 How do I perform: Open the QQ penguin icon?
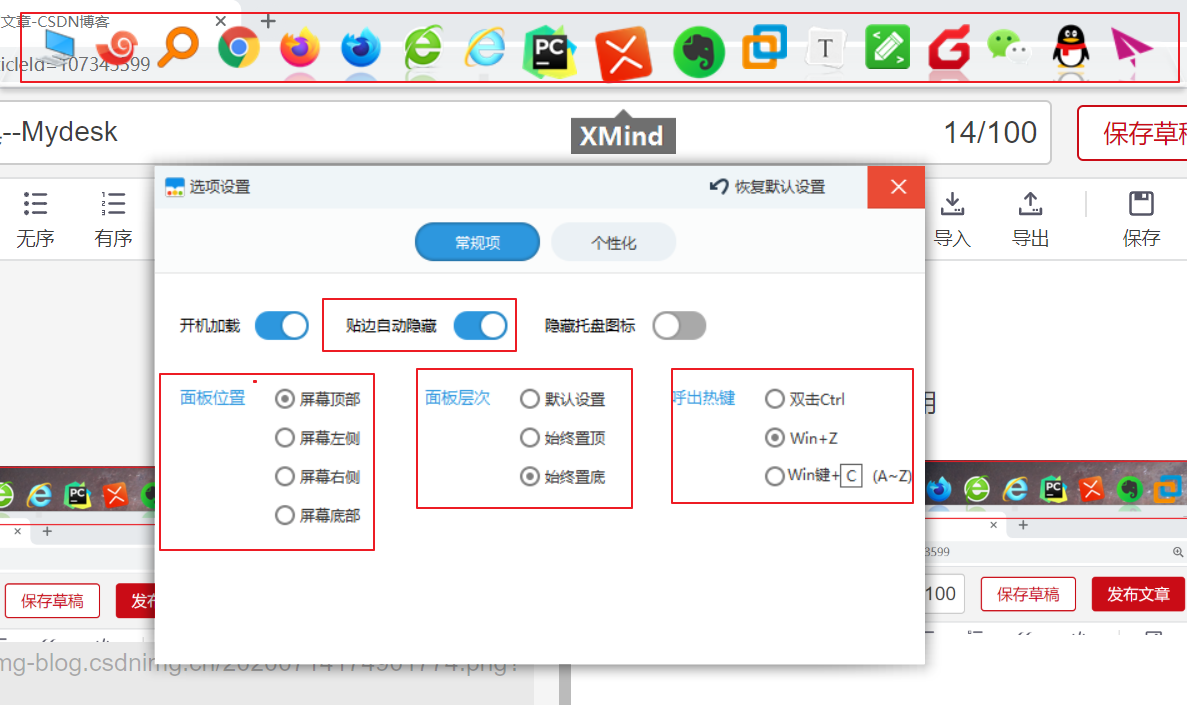(x=1071, y=47)
